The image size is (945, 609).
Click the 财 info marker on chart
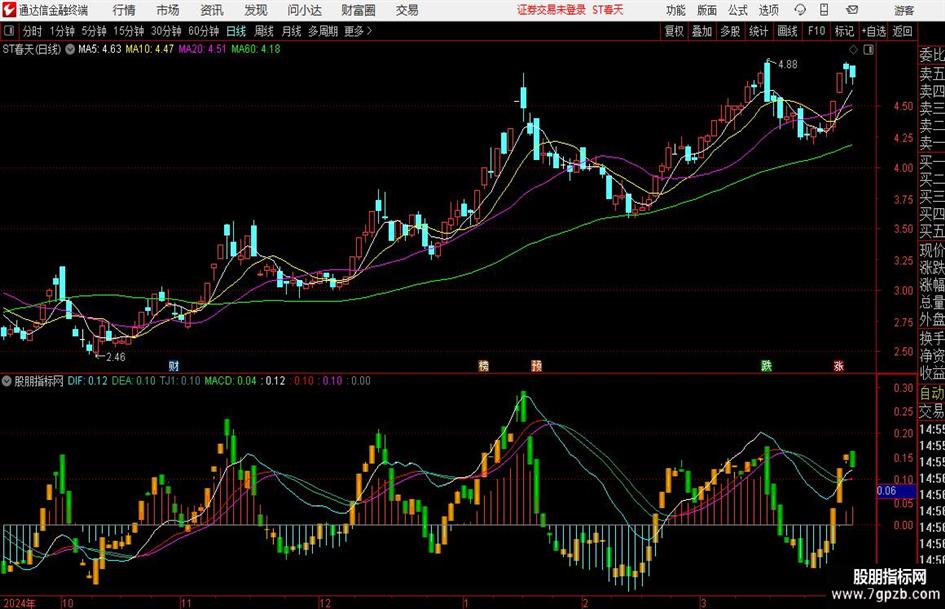174,365
